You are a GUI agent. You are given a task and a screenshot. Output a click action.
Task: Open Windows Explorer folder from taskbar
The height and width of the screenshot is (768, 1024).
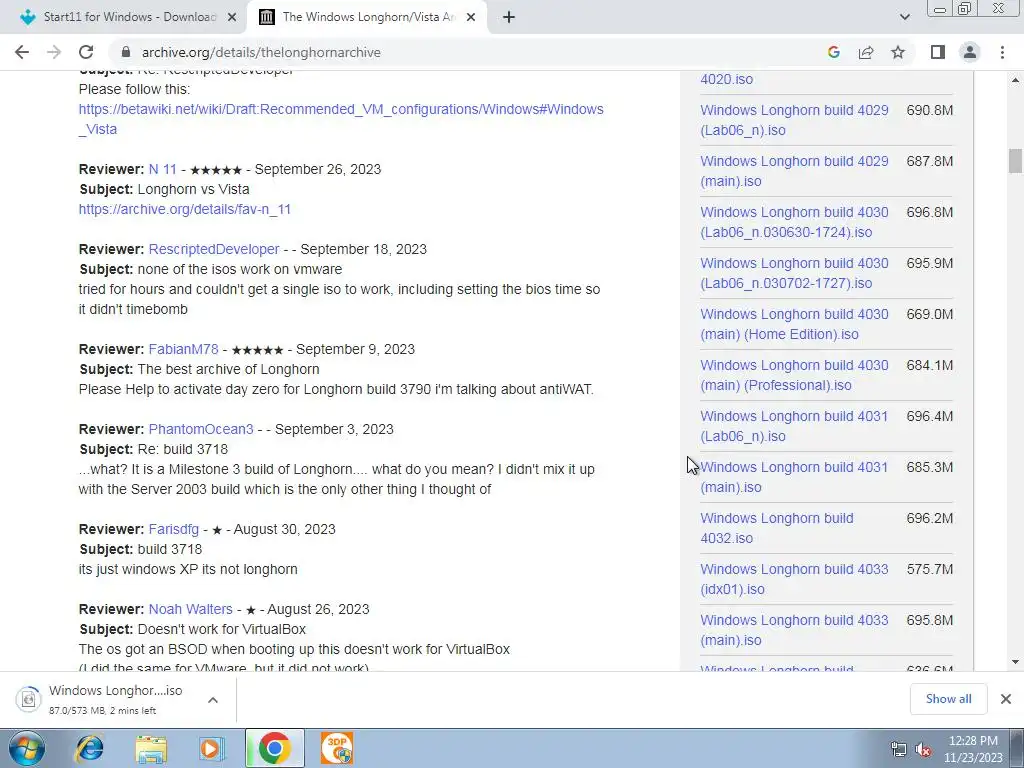click(151, 748)
